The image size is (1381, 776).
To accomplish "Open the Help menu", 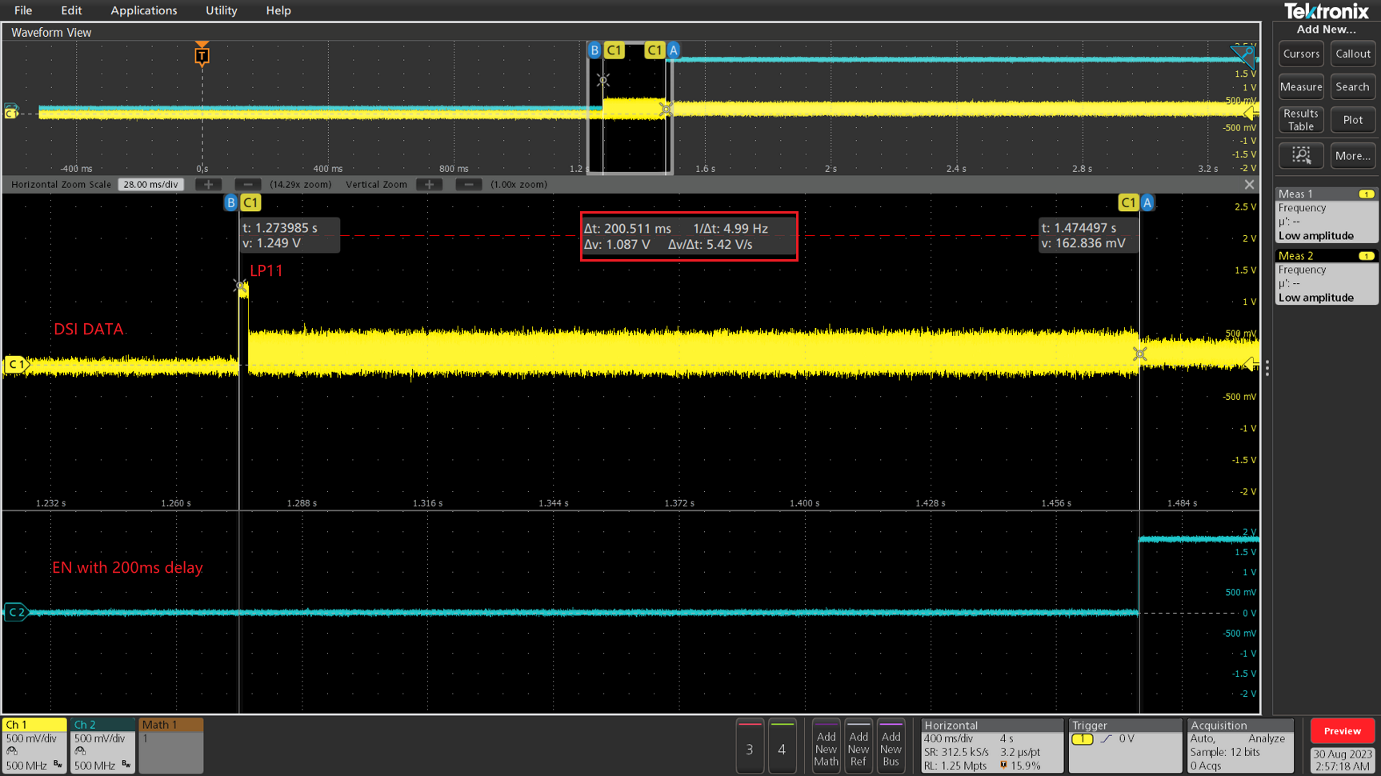I will [x=278, y=10].
